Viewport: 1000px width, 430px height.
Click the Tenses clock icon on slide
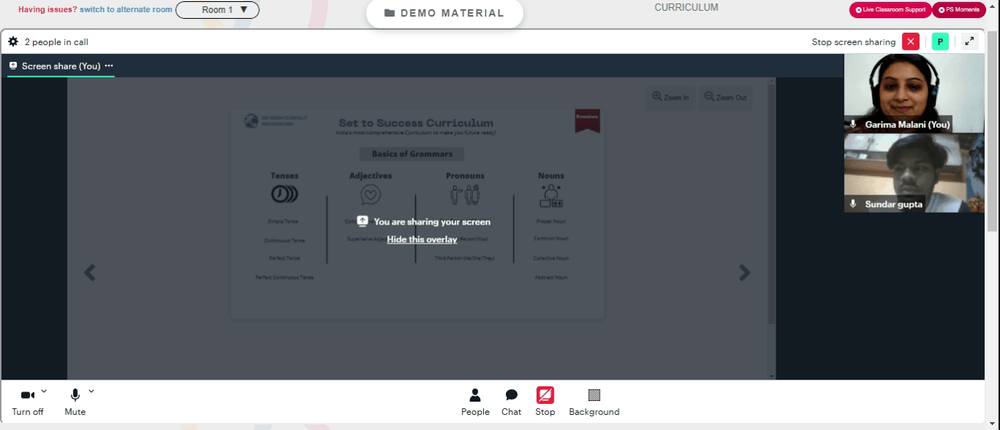(284, 194)
